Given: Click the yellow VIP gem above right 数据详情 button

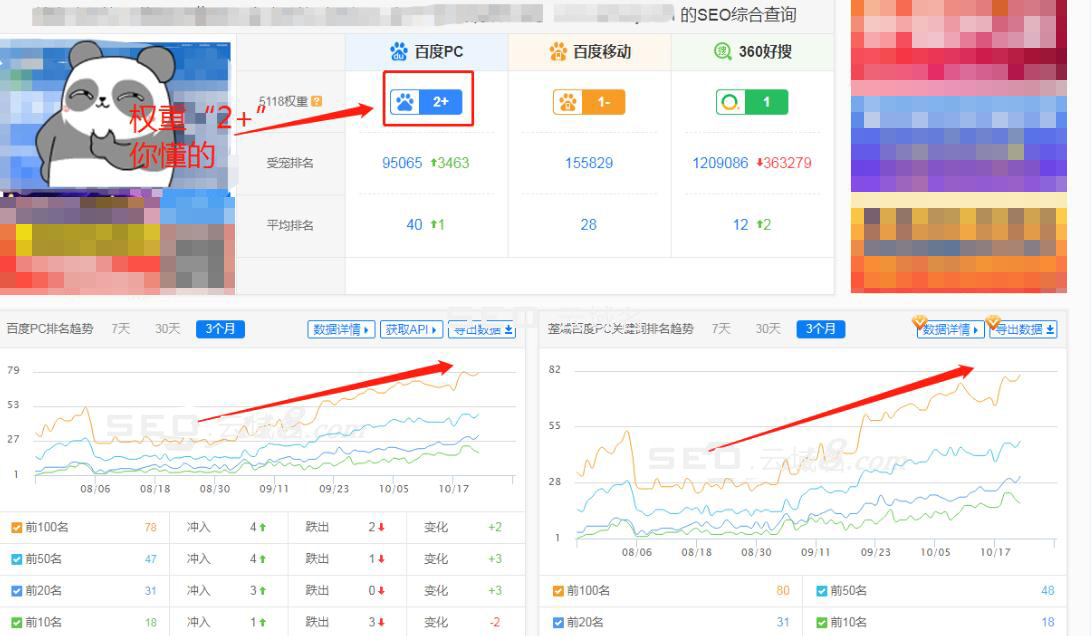Looking at the screenshot, I should point(920,322).
